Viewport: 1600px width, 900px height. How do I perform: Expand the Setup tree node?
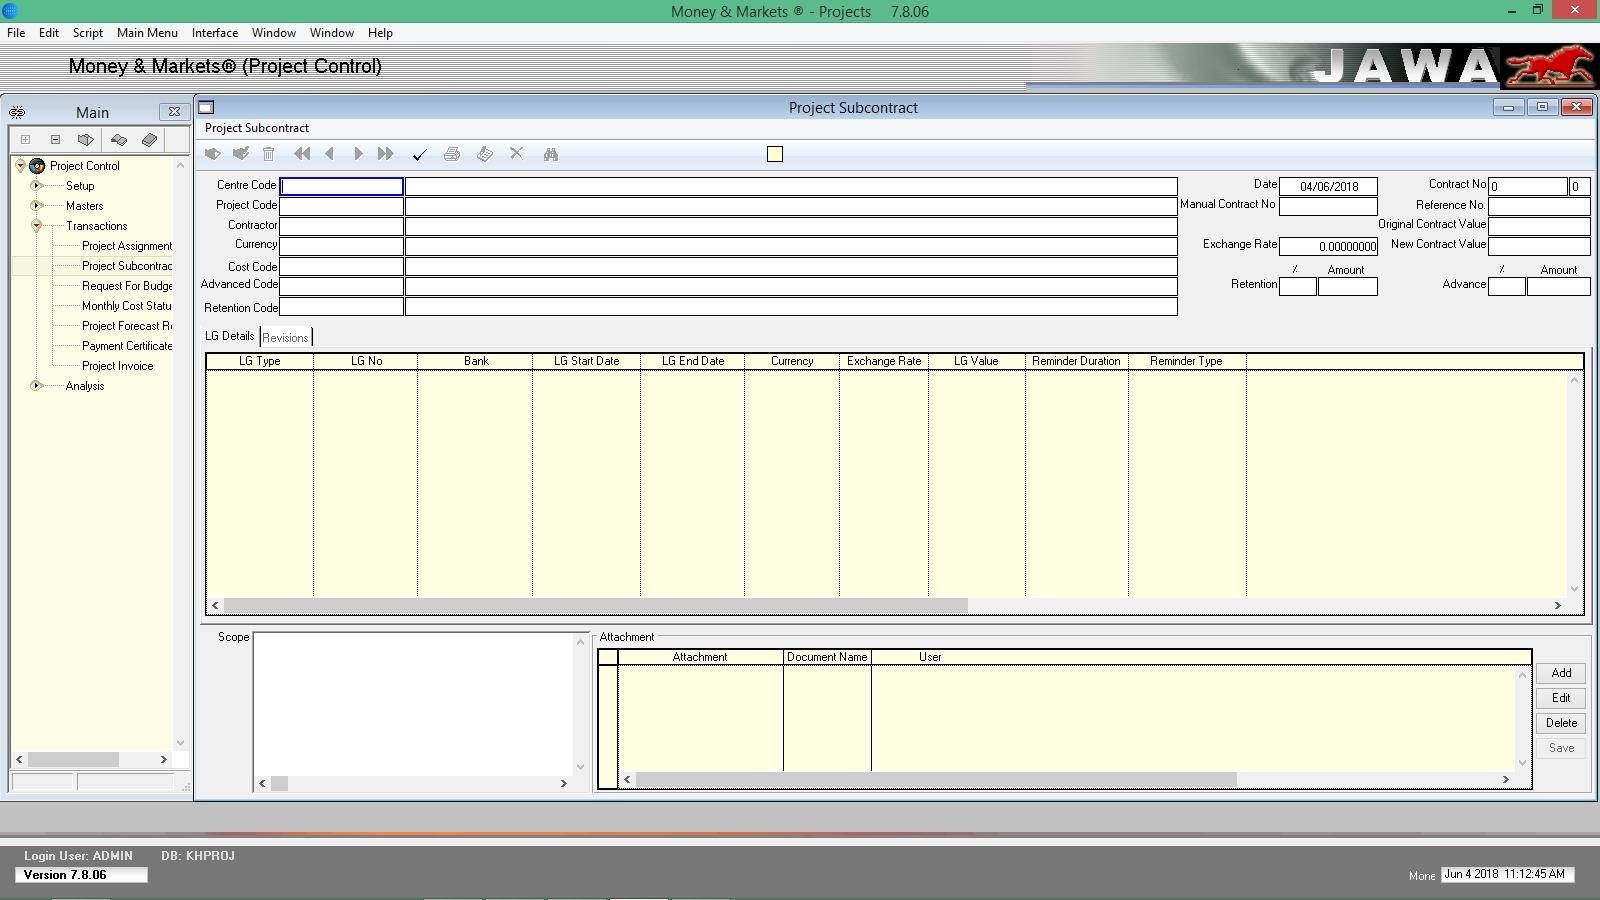[36, 186]
